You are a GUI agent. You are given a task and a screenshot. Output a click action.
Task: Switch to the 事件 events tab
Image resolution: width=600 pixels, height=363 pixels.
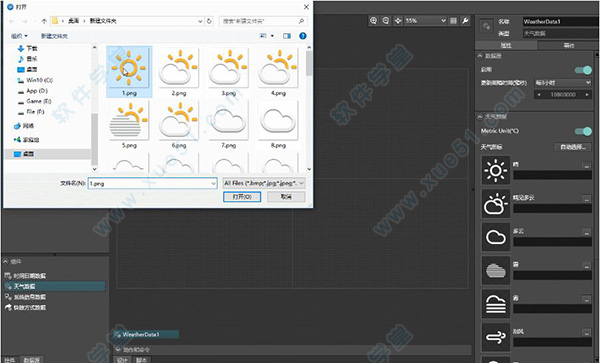click(x=568, y=46)
